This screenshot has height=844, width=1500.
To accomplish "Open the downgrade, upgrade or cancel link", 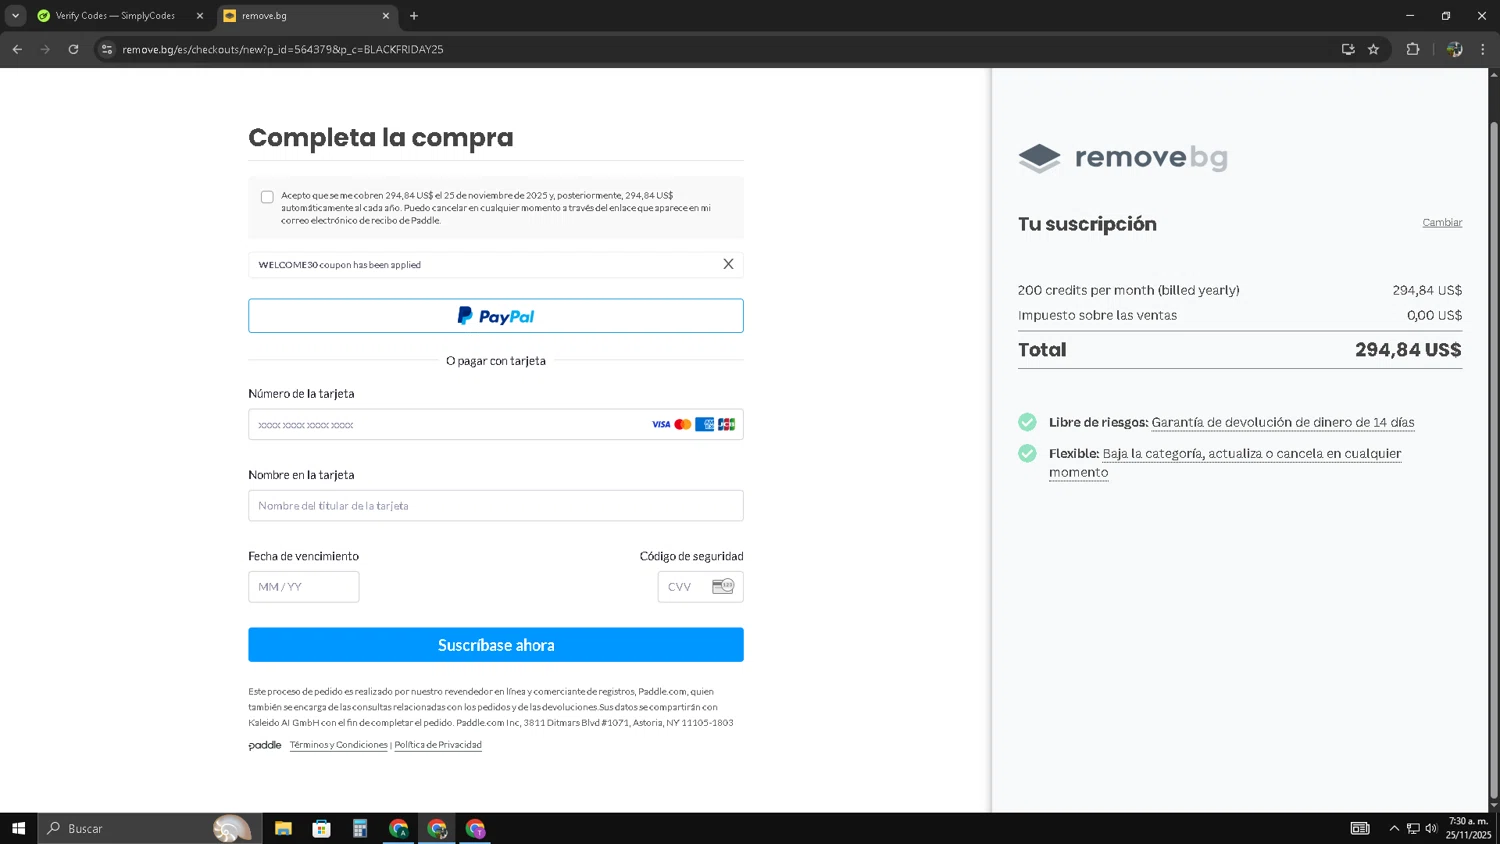I will [1225, 463].
